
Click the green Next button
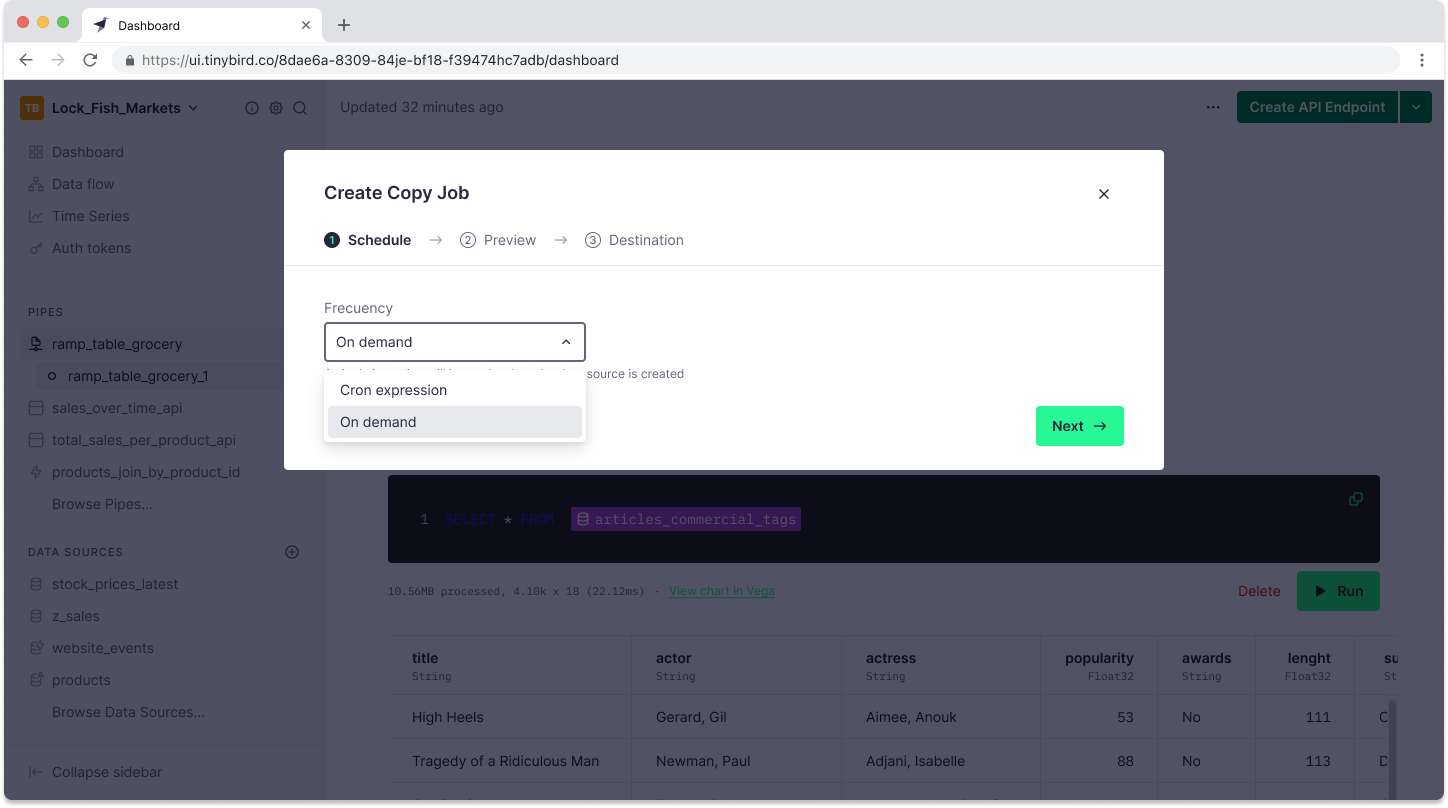(x=1079, y=426)
